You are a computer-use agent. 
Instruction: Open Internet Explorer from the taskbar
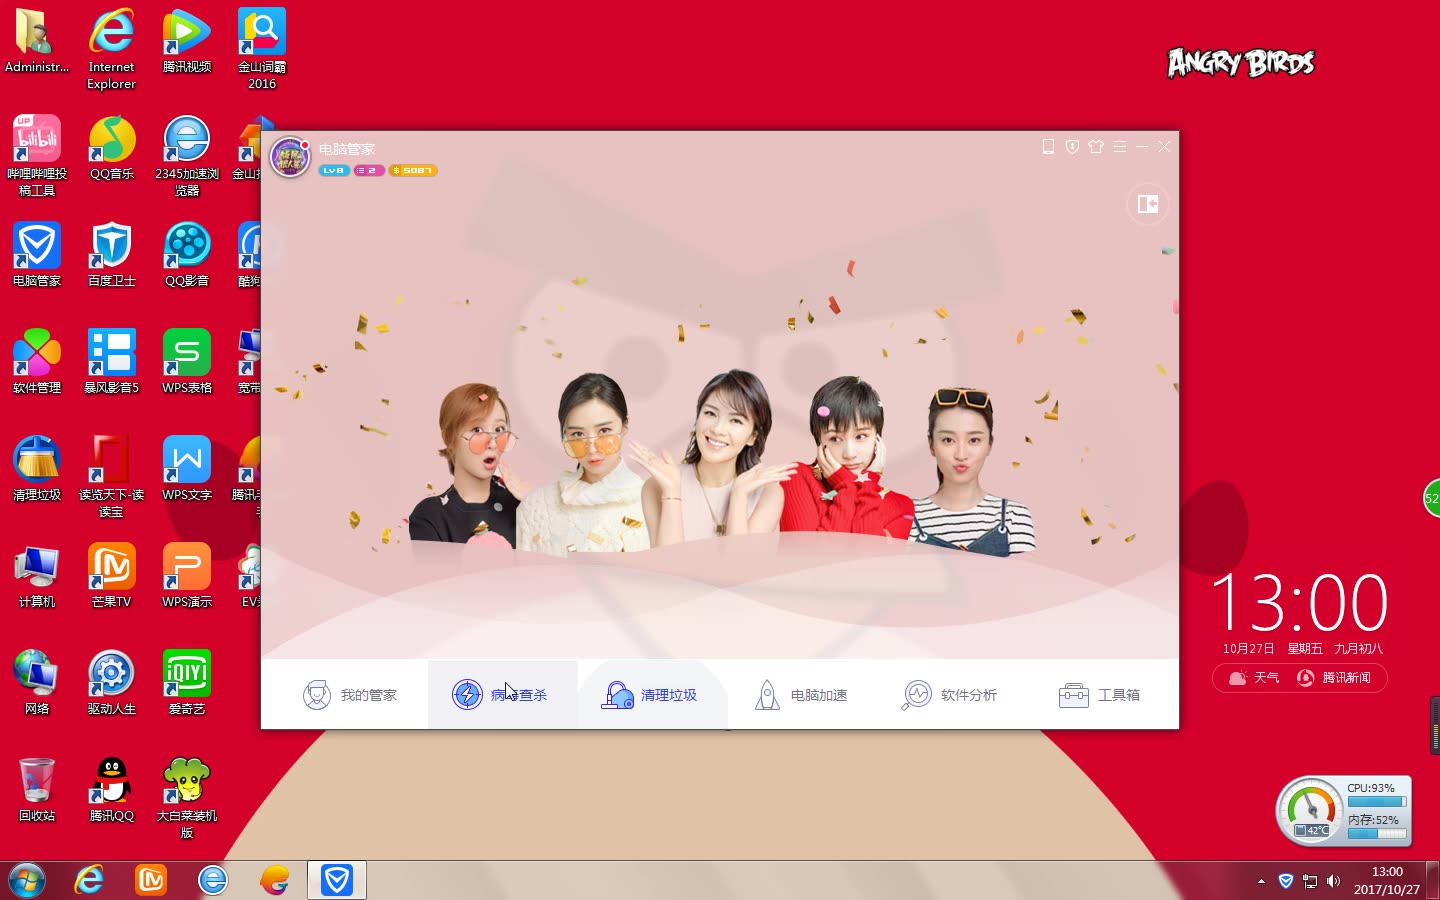tap(89, 880)
